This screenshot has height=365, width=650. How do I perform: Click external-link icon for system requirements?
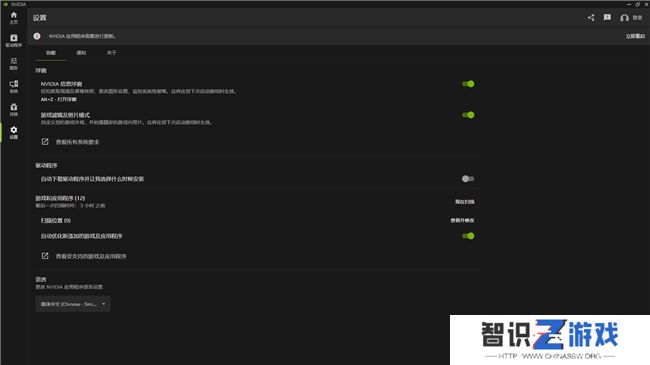point(45,142)
